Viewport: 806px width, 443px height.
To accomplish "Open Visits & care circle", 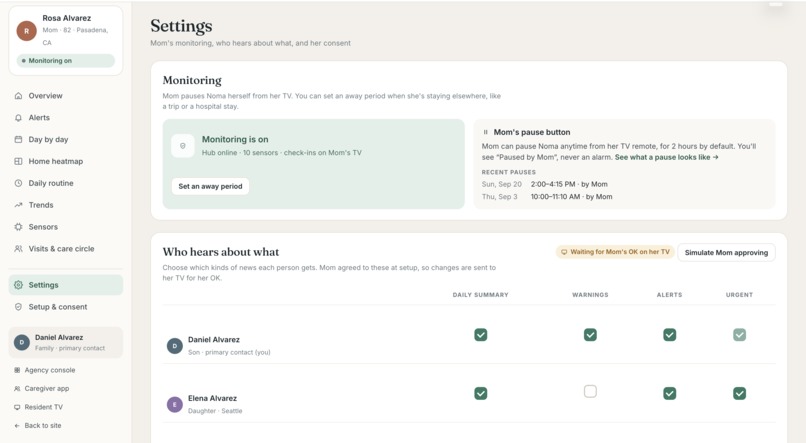I will pyautogui.click(x=66, y=249).
